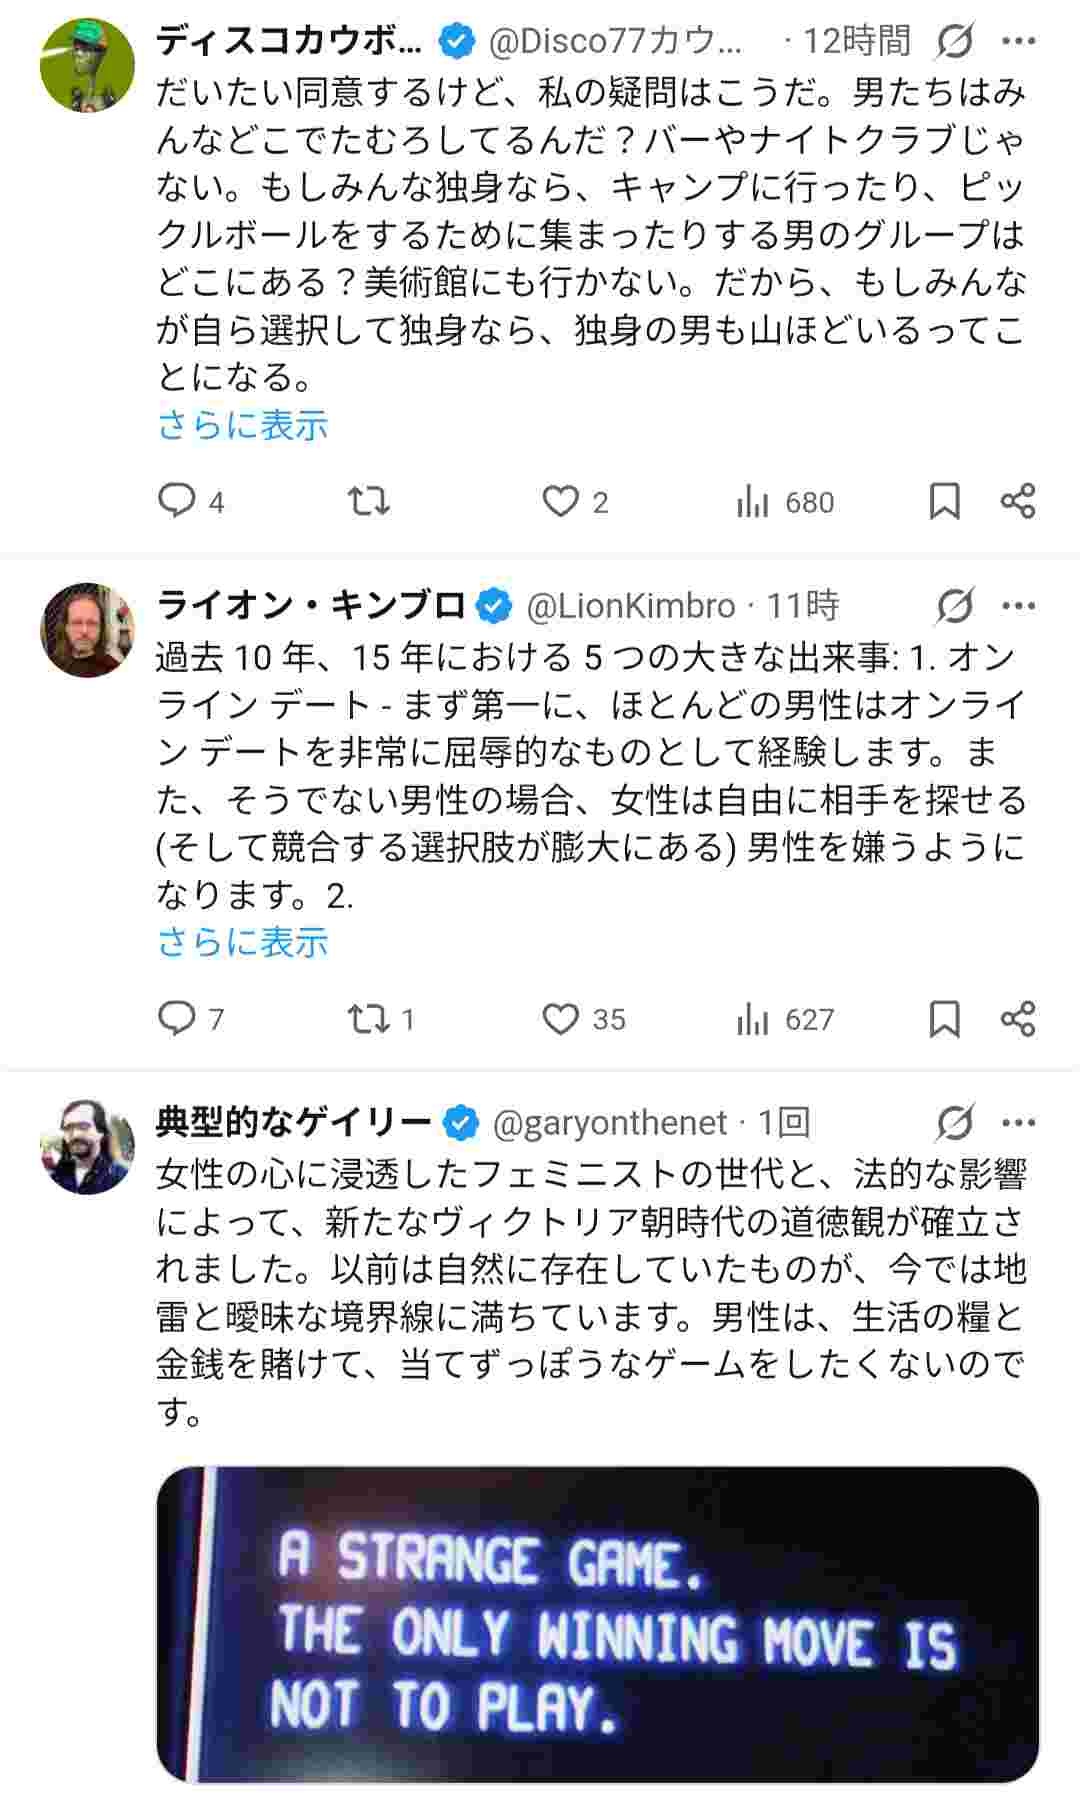Image resolution: width=1080 pixels, height=1799 pixels.
Task: Share the LionKimbro post
Action: (1018, 1018)
